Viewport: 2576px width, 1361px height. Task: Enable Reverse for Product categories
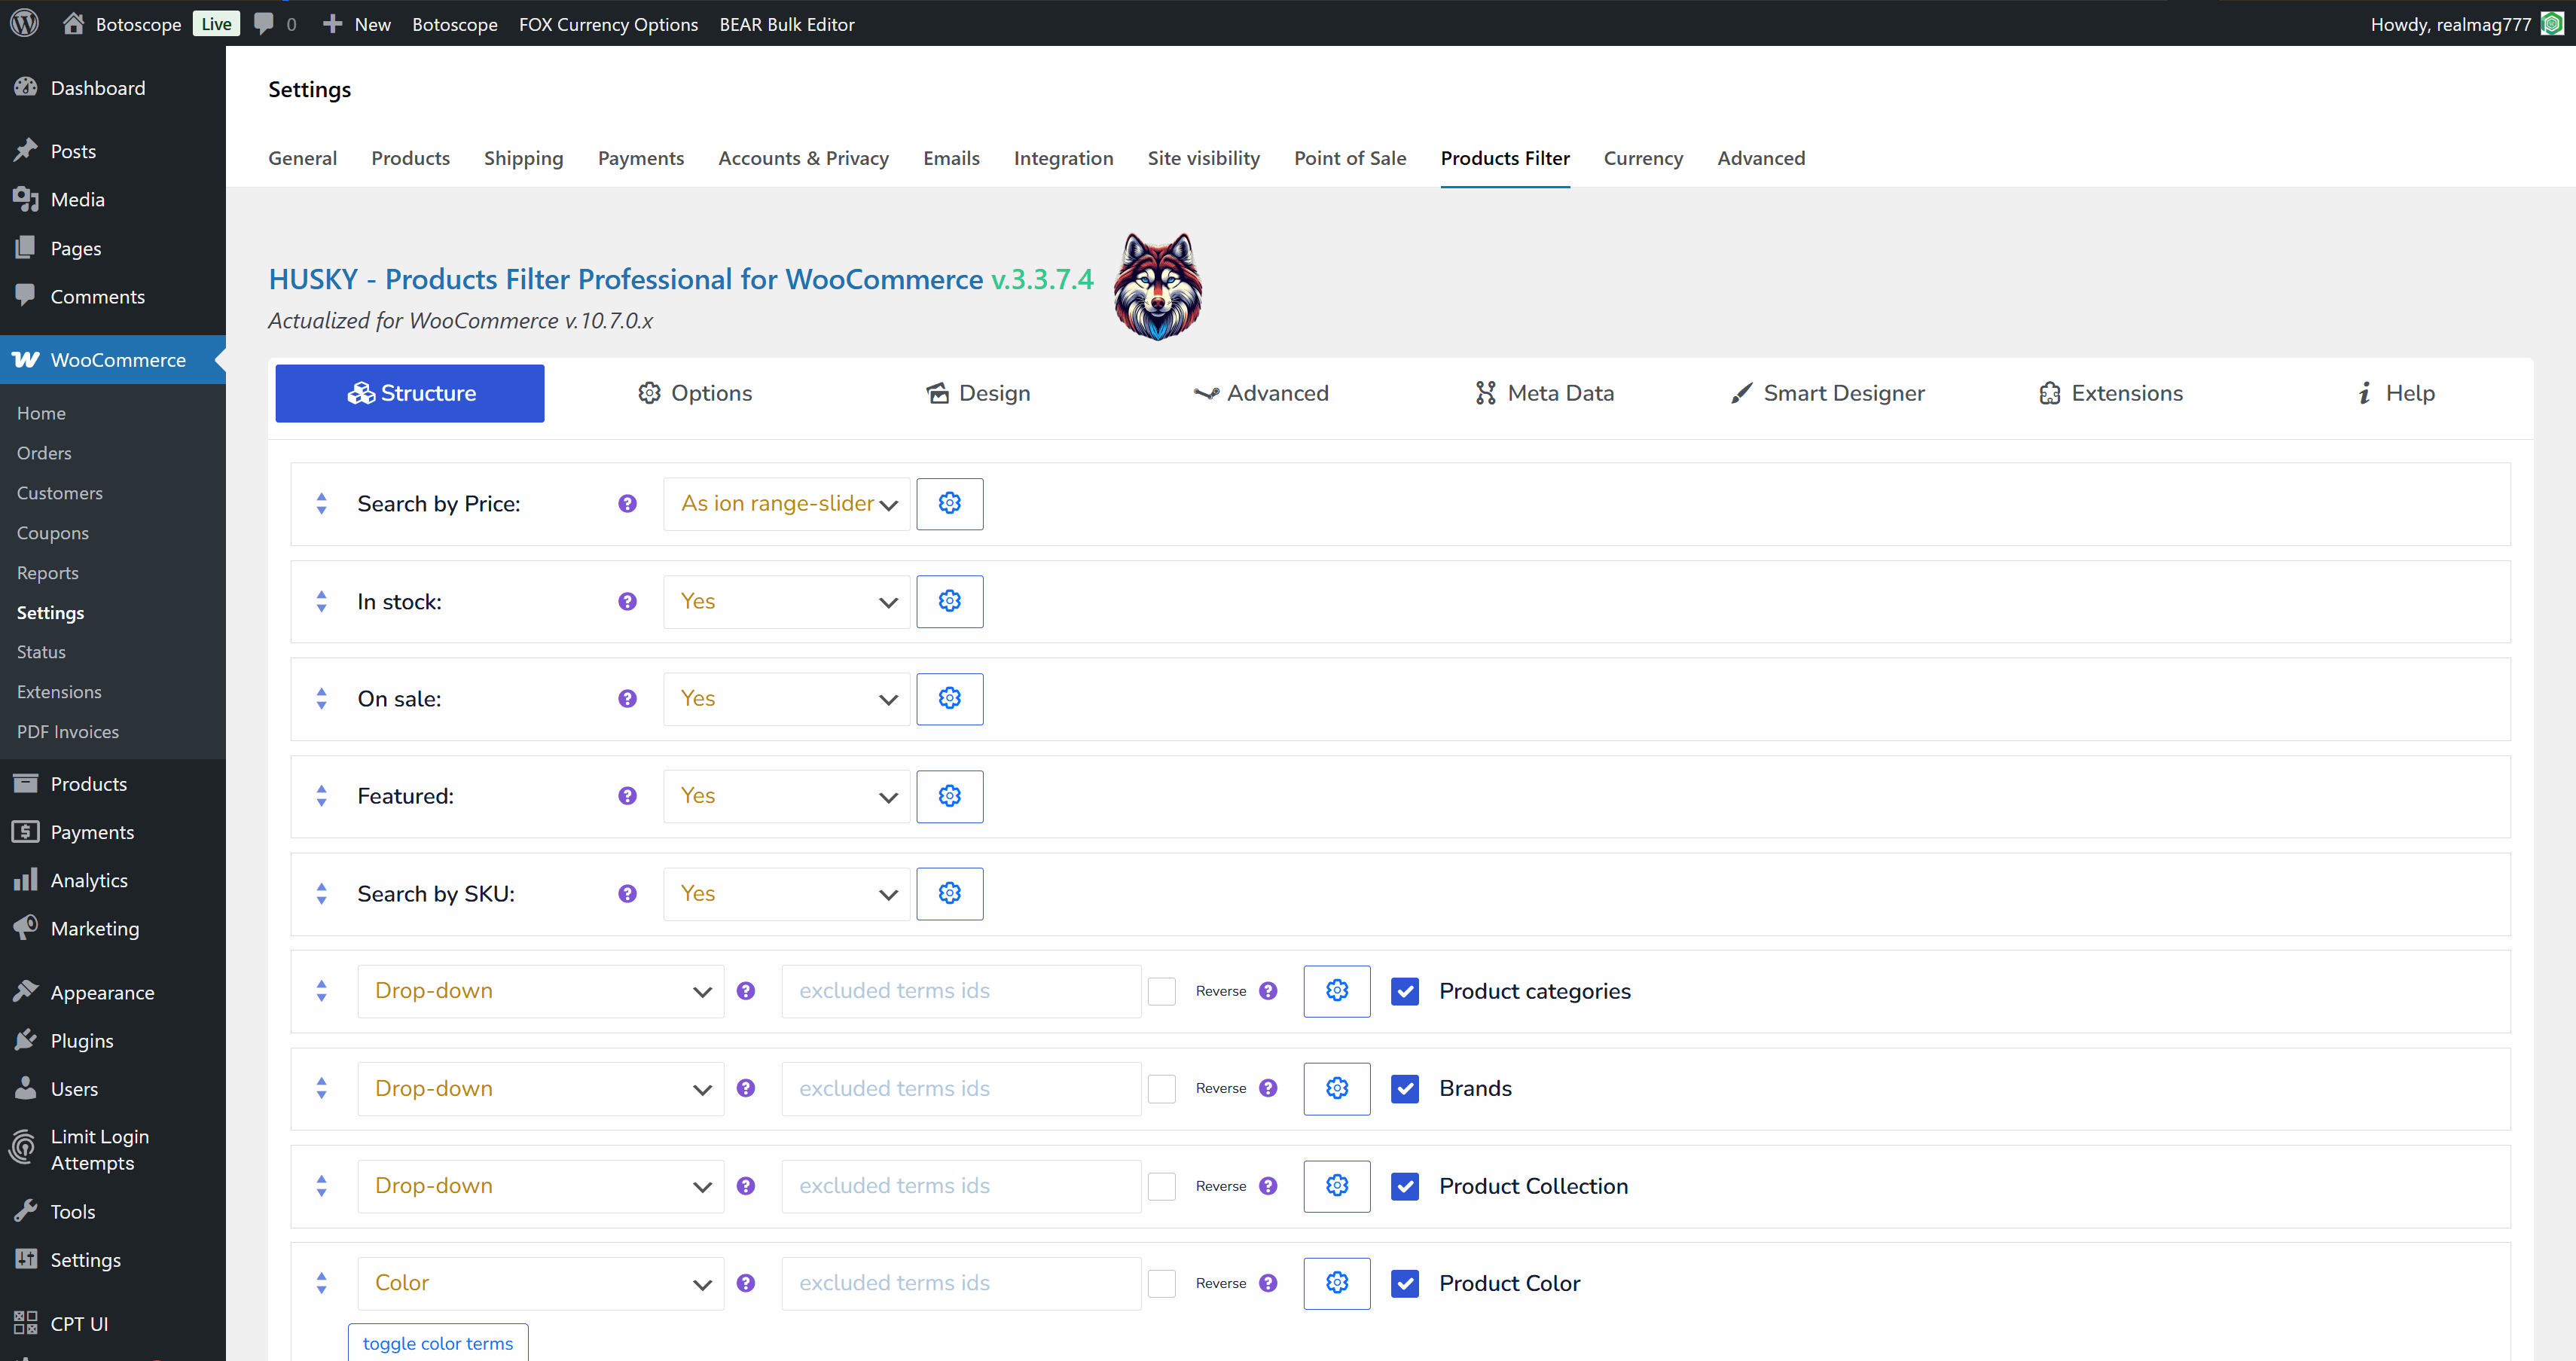(x=1162, y=991)
